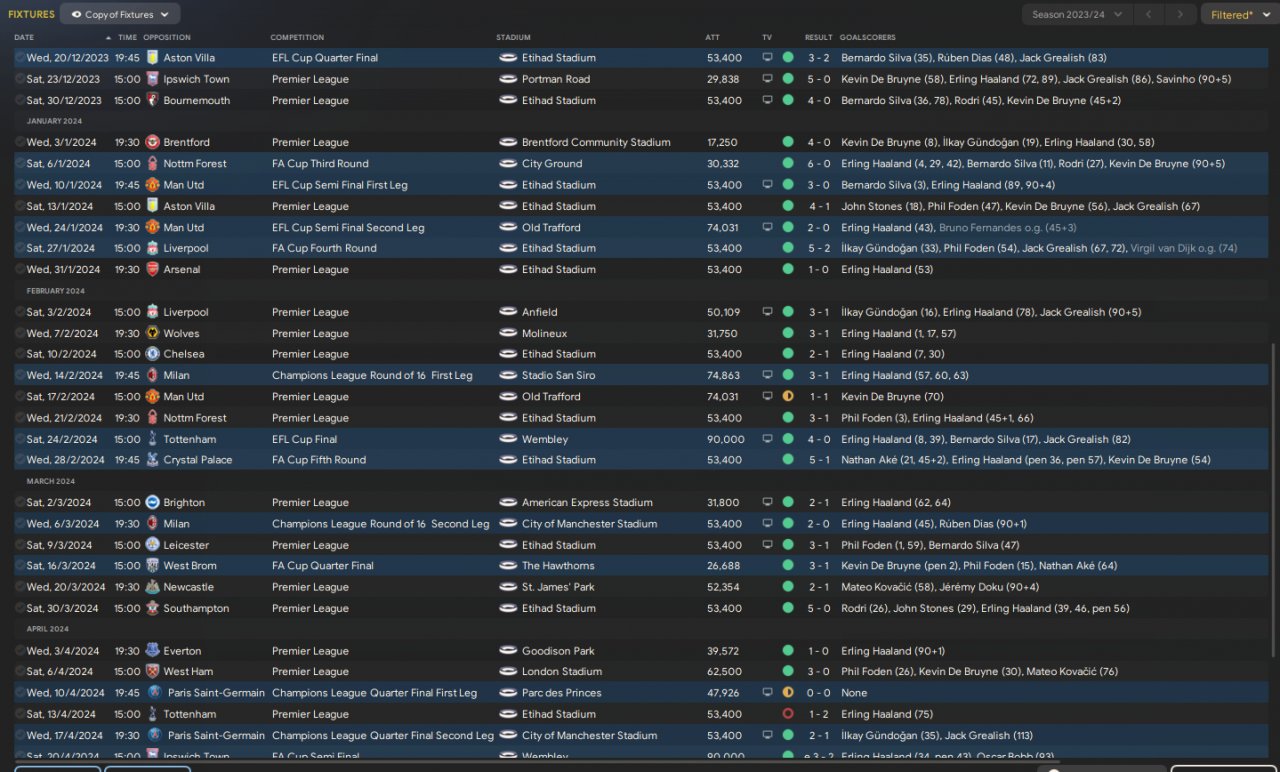The height and width of the screenshot is (772, 1280).
Task: Sort by the COMPETITION column header
Action: point(297,37)
